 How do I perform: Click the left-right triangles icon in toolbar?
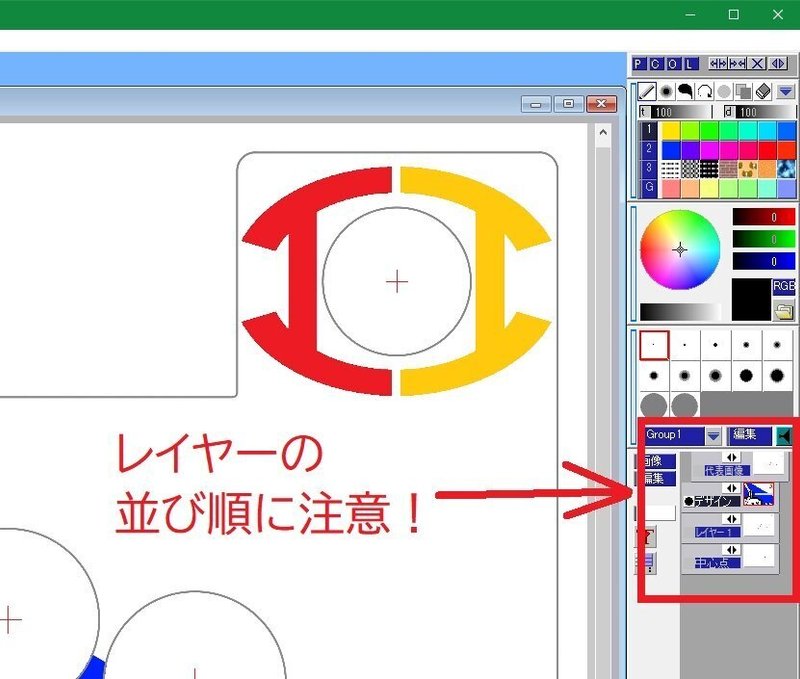tap(778, 64)
